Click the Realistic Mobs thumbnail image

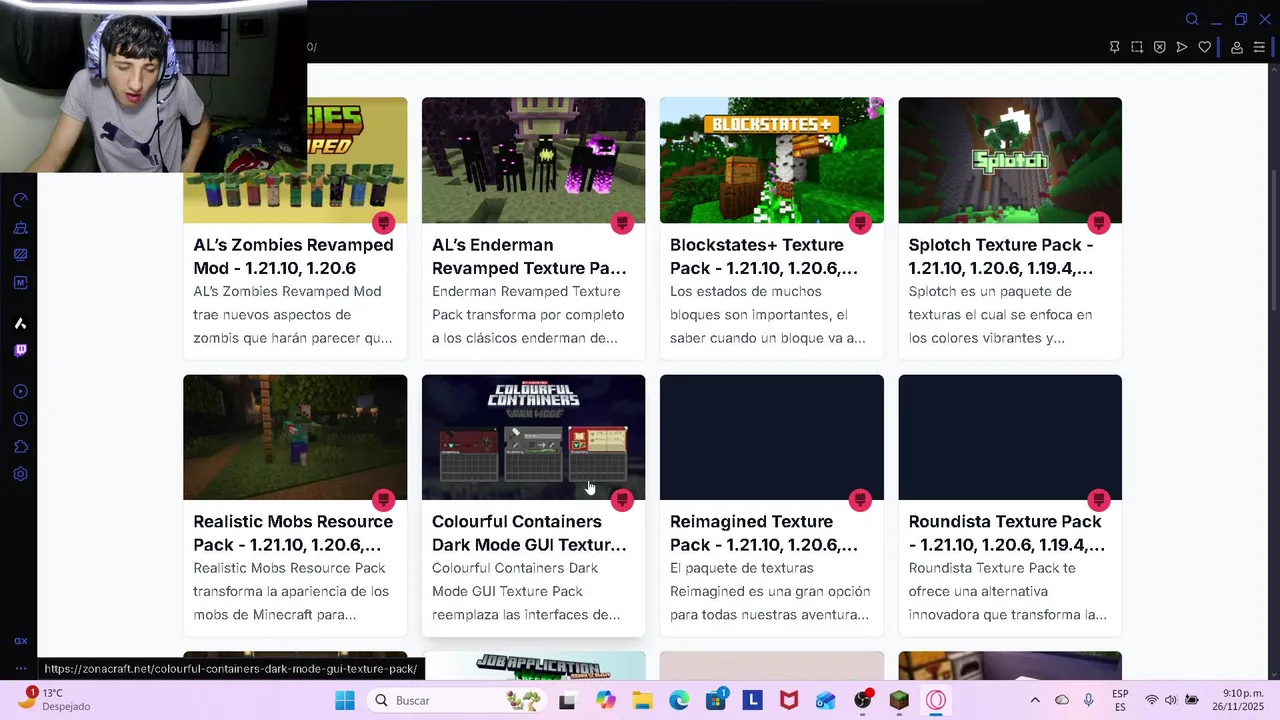tap(295, 437)
